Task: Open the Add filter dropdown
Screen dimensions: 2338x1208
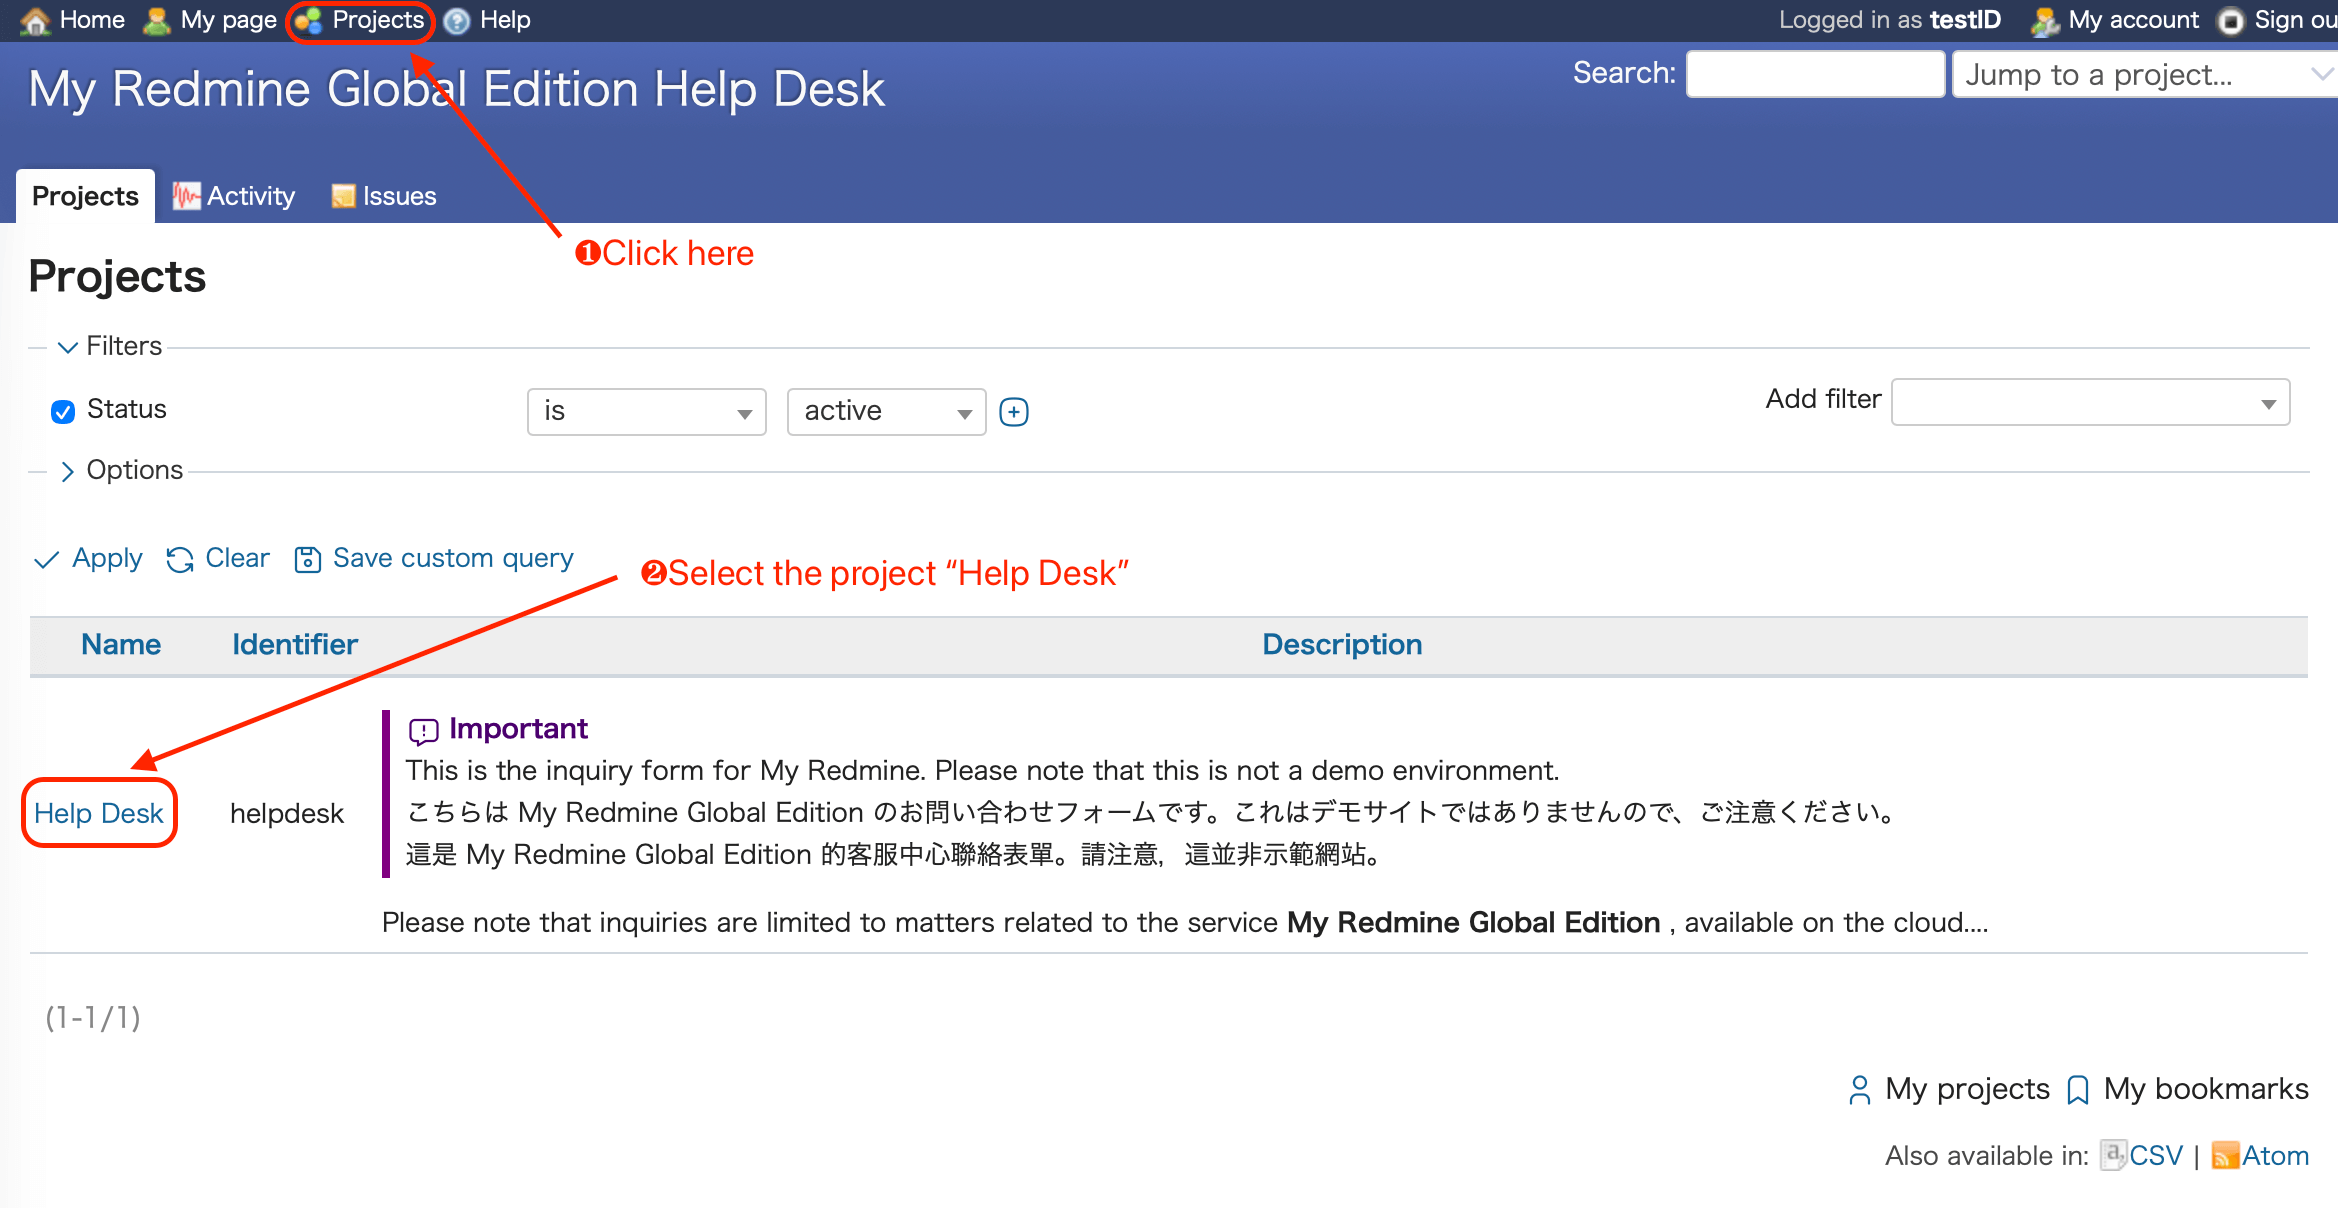Action: pyautogui.click(x=2090, y=403)
